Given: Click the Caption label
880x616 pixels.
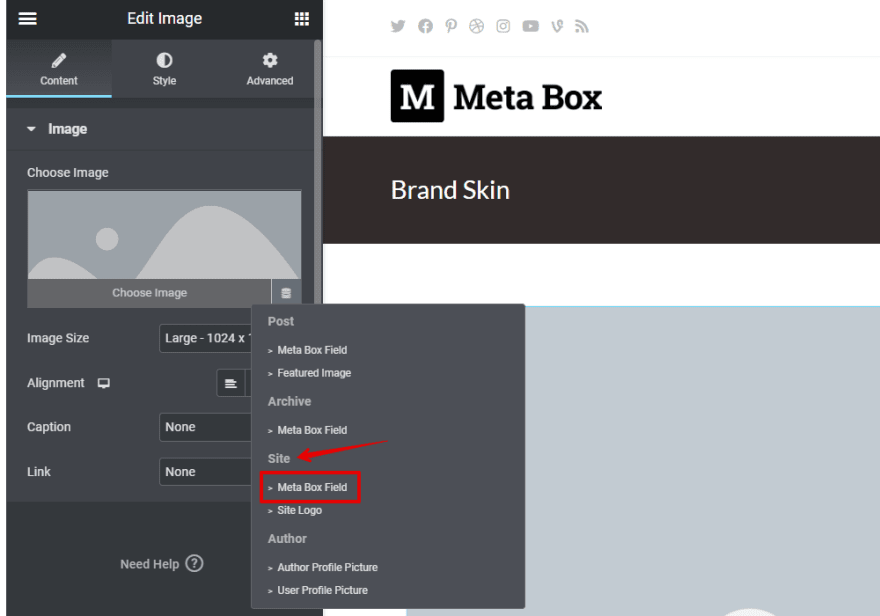Looking at the screenshot, I should click(x=49, y=427).
